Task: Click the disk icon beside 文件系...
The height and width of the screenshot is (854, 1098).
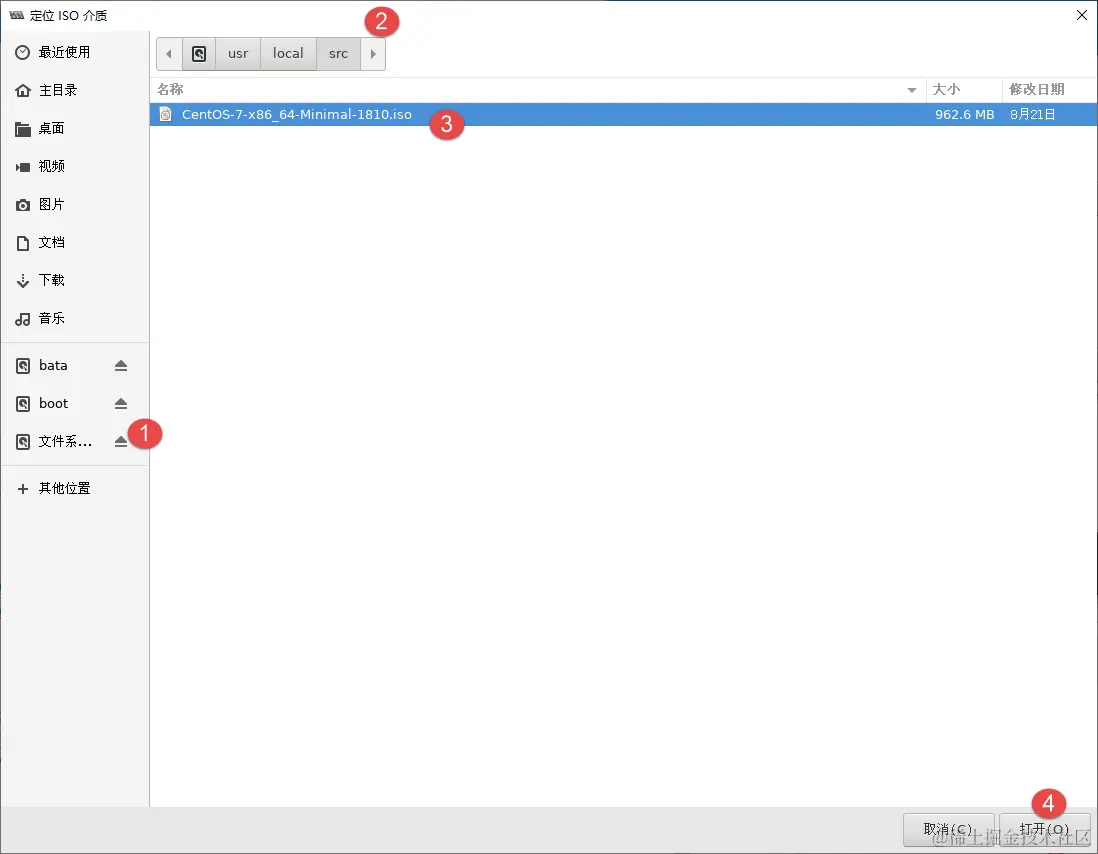Action: click(22, 442)
